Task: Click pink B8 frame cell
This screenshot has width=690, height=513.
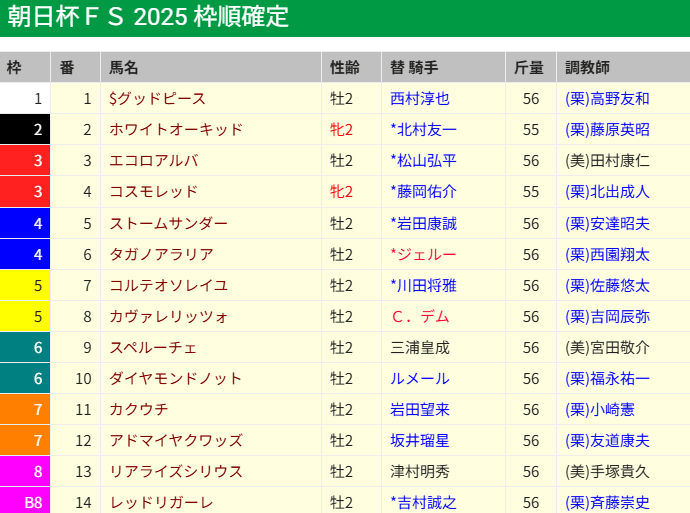Action: pos(25,502)
